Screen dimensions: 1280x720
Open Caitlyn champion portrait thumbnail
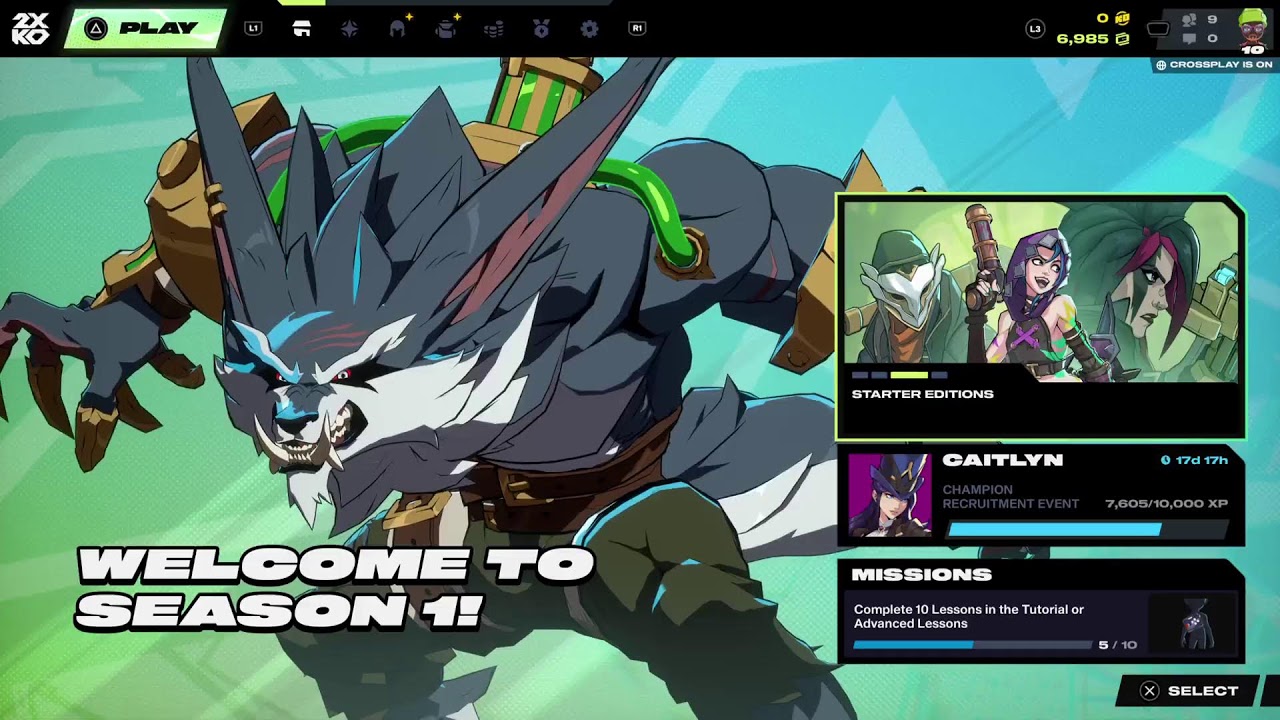pyautogui.click(x=889, y=495)
